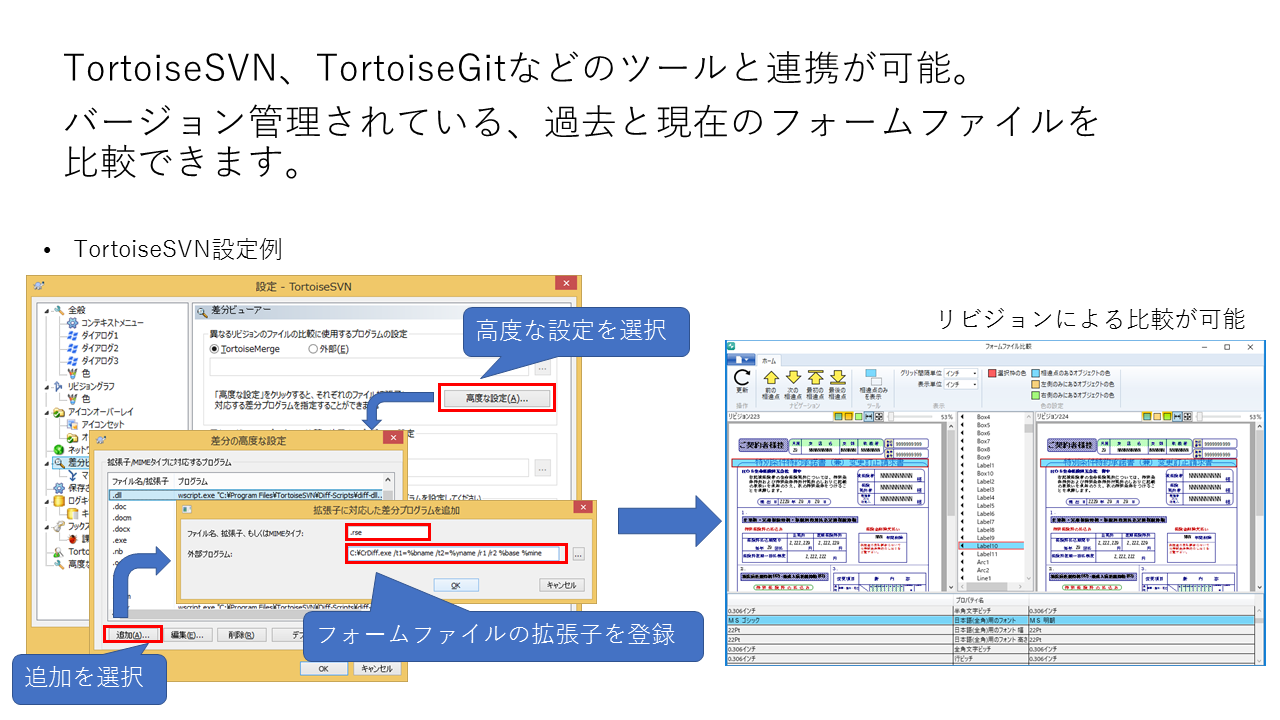Click キャンセル in 差分プログラムを追加 dialog
Viewport: 1280px width, 720px height.
pos(561,585)
